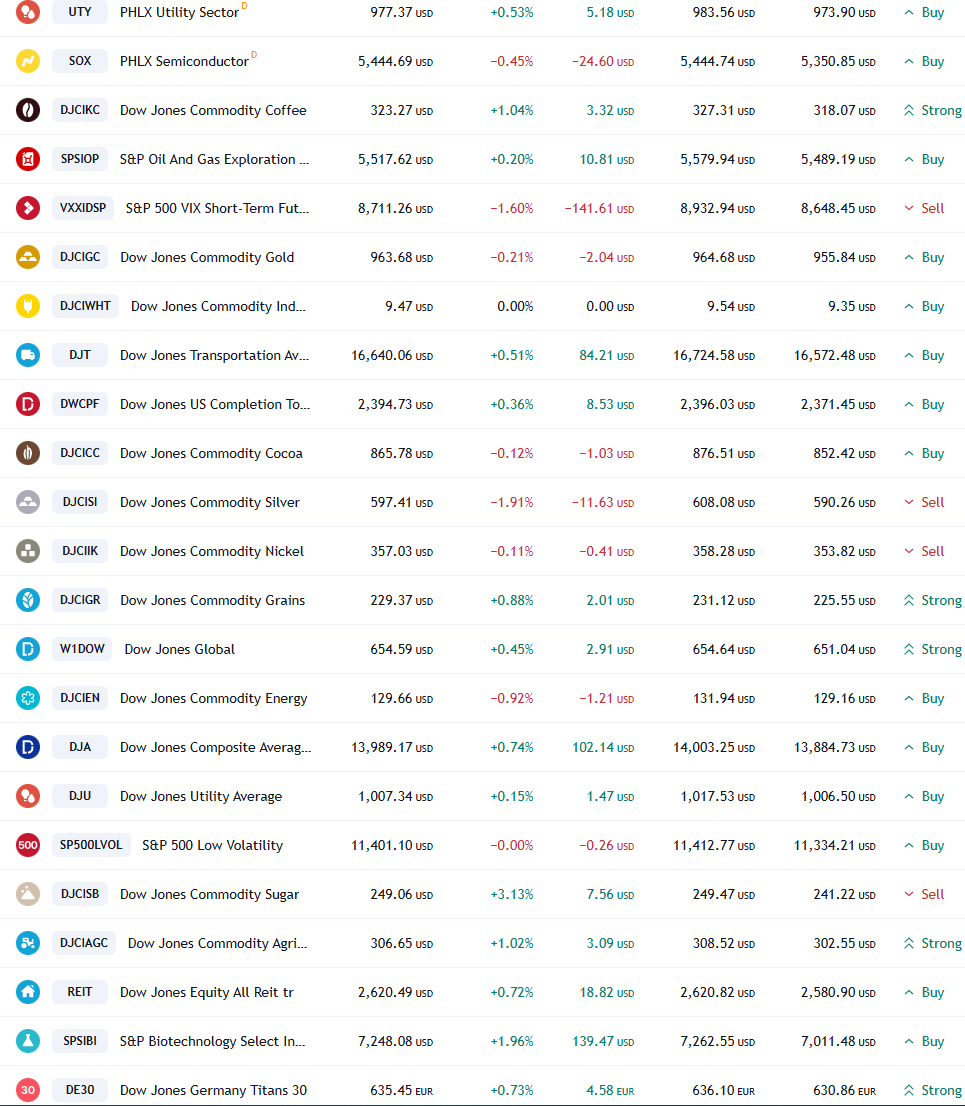The height and width of the screenshot is (1106, 965).
Task: Select price 2,620.49 USD for REIT
Action: point(395,992)
